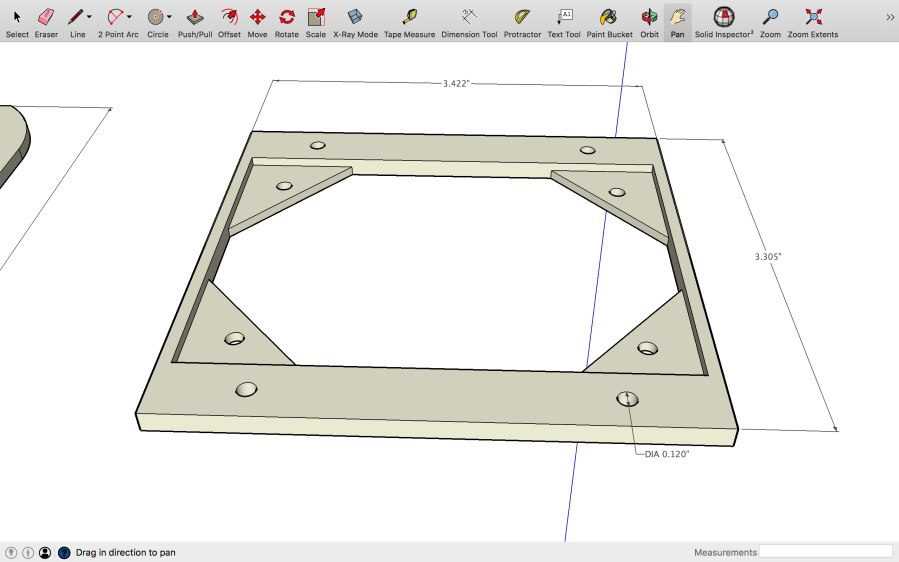Open the help question mark in status bar

click(64, 552)
